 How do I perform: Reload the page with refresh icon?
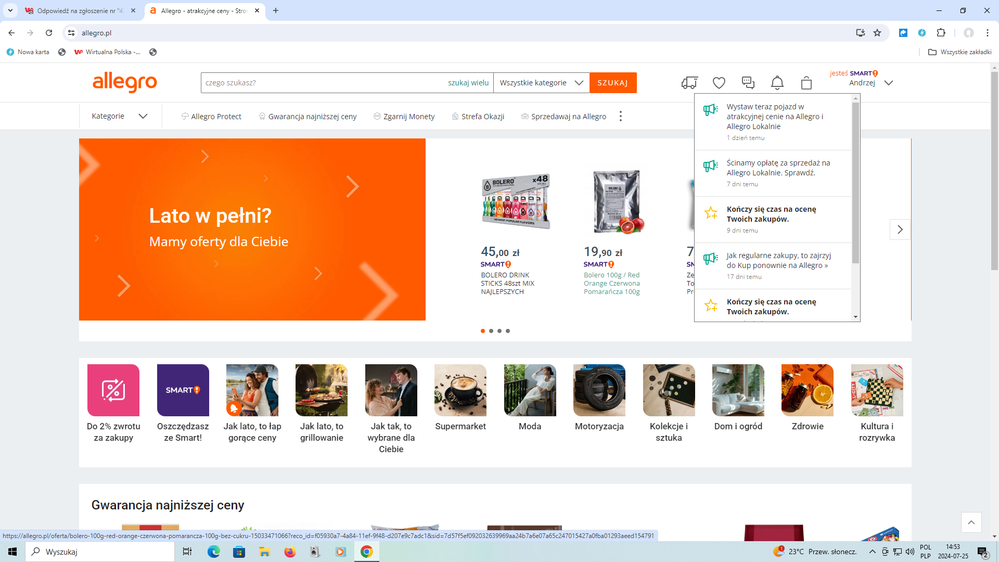[x=48, y=32]
